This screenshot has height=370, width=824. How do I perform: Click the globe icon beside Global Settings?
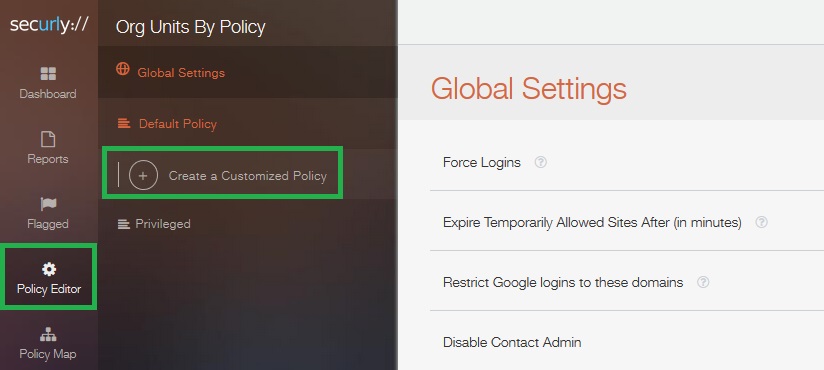pos(123,69)
